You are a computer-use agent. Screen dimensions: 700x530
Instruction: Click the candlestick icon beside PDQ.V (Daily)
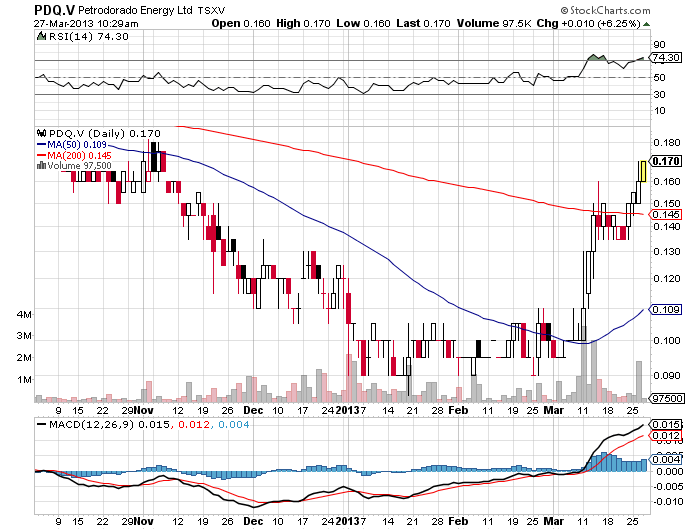pyautogui.click(x=42, y=133)
